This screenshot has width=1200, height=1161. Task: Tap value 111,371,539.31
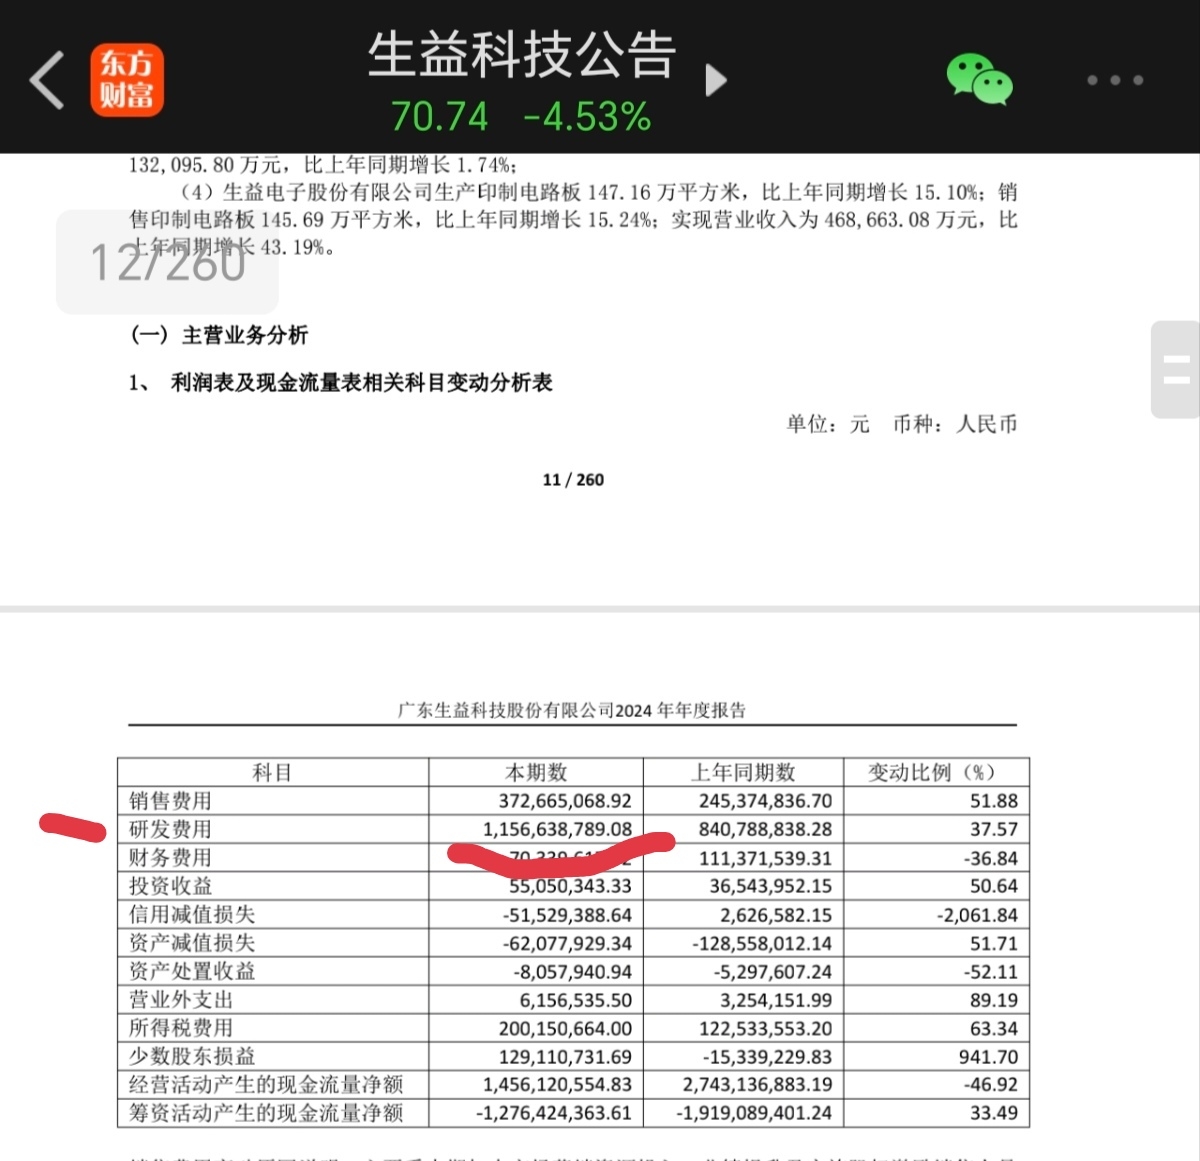[x=765, y=858]
